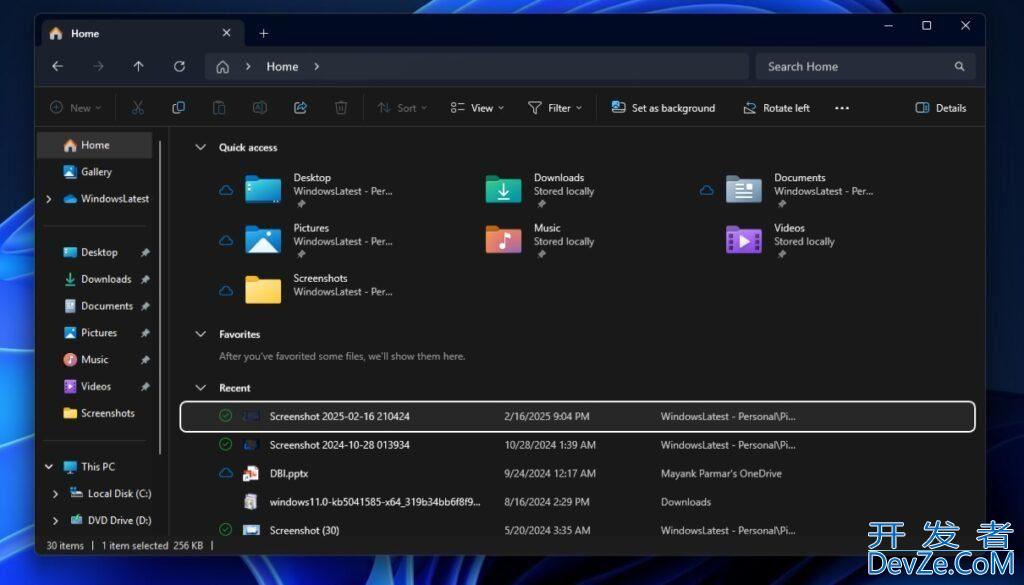Image resolution: width=1024 pixels, height=585 pixels.
Task: Select Home in the navigation pane
Action: click(x=95, y=145)
